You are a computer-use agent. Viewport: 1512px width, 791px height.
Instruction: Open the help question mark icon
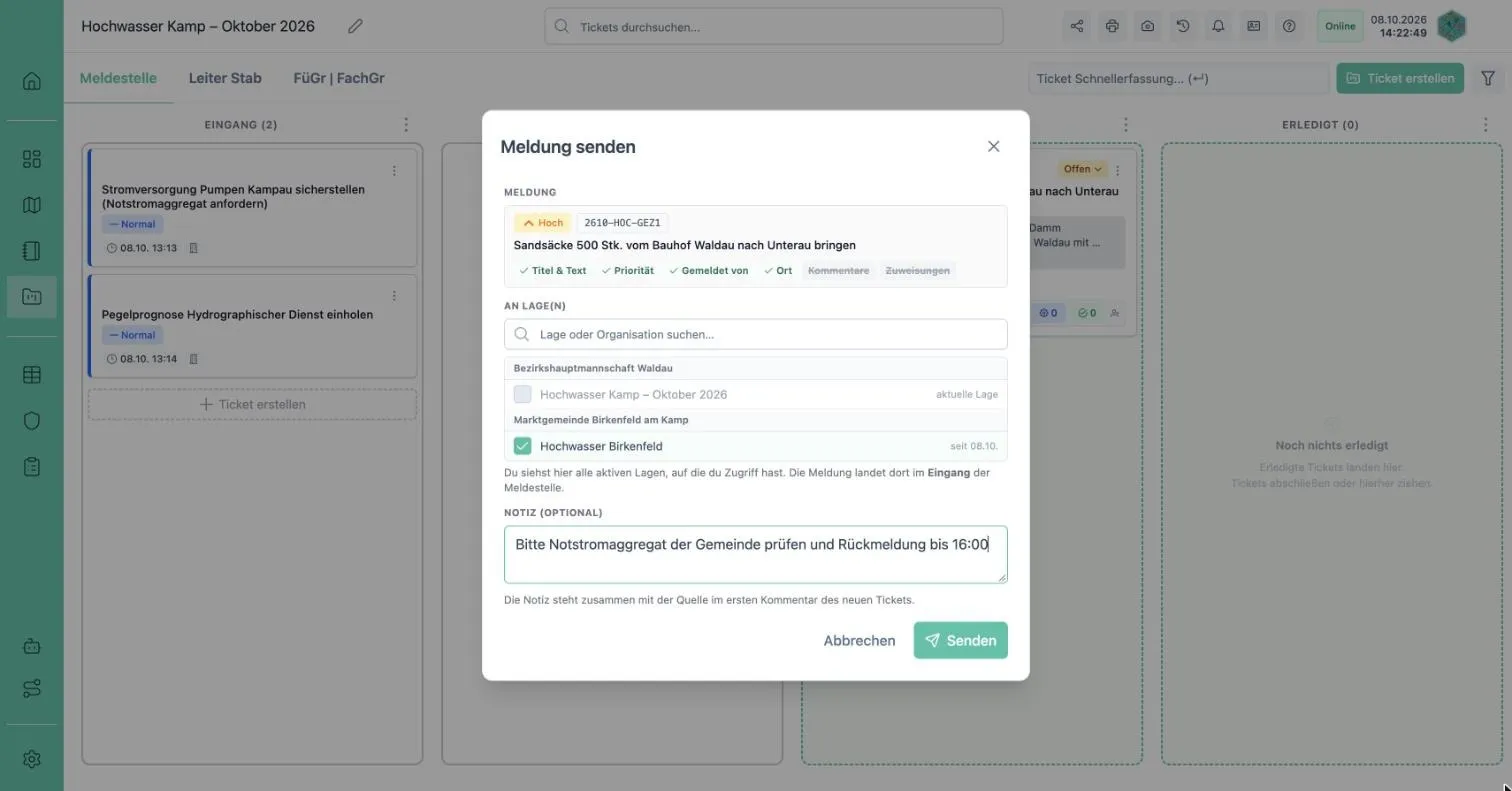coord(1289,27)
